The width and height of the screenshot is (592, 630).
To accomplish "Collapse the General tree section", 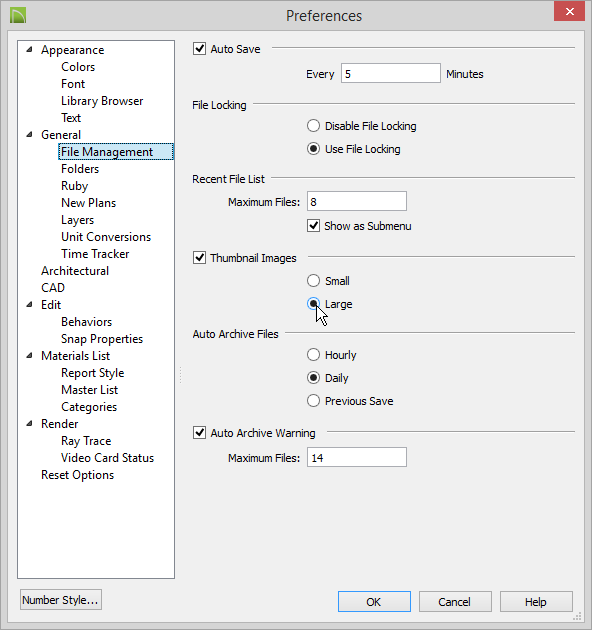I will click(29, 135).
